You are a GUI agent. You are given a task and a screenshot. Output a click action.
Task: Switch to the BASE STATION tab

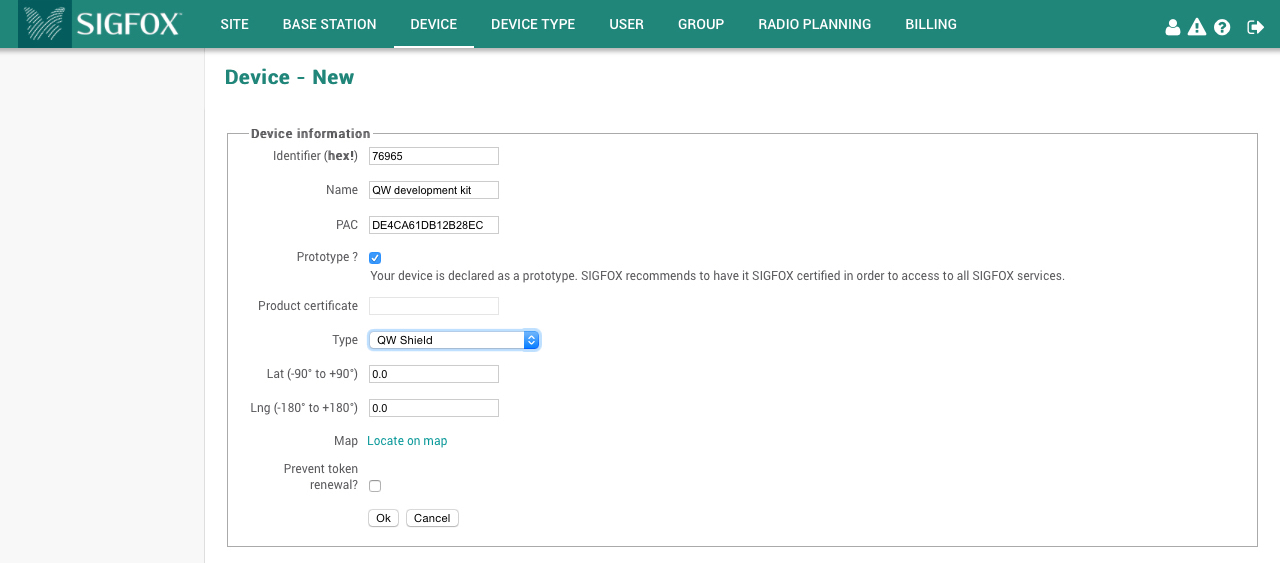click(x=329, y=24)
